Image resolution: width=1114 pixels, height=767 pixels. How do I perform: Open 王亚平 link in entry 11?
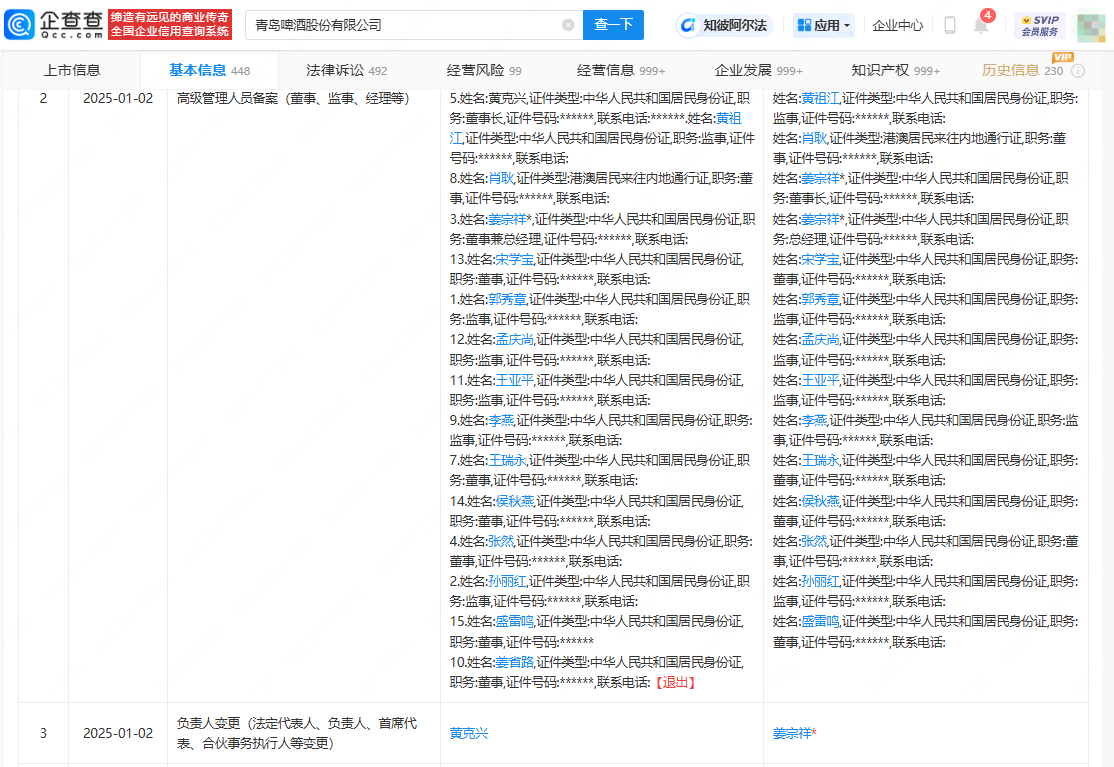(514, 380)
